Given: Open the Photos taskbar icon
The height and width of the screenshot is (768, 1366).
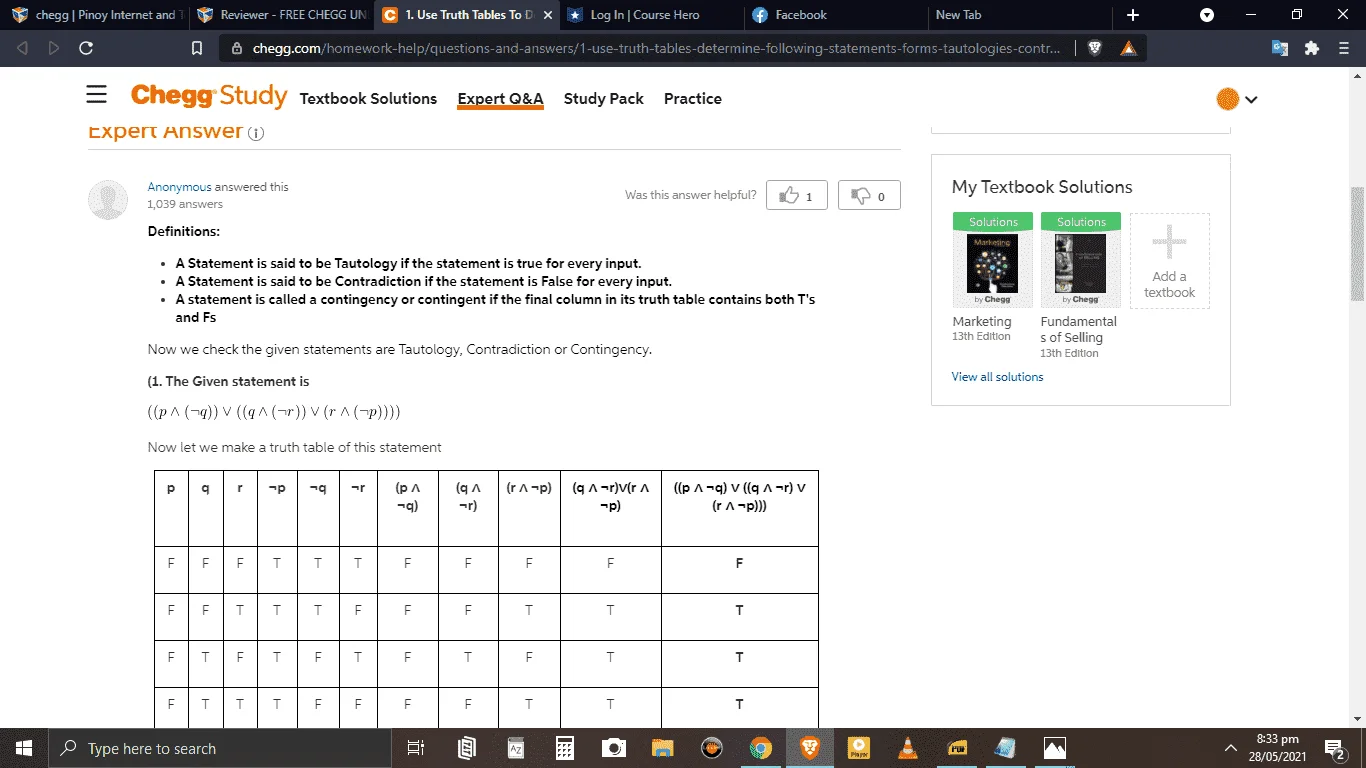Looking at the screenshot, I should click(1055, 748).
